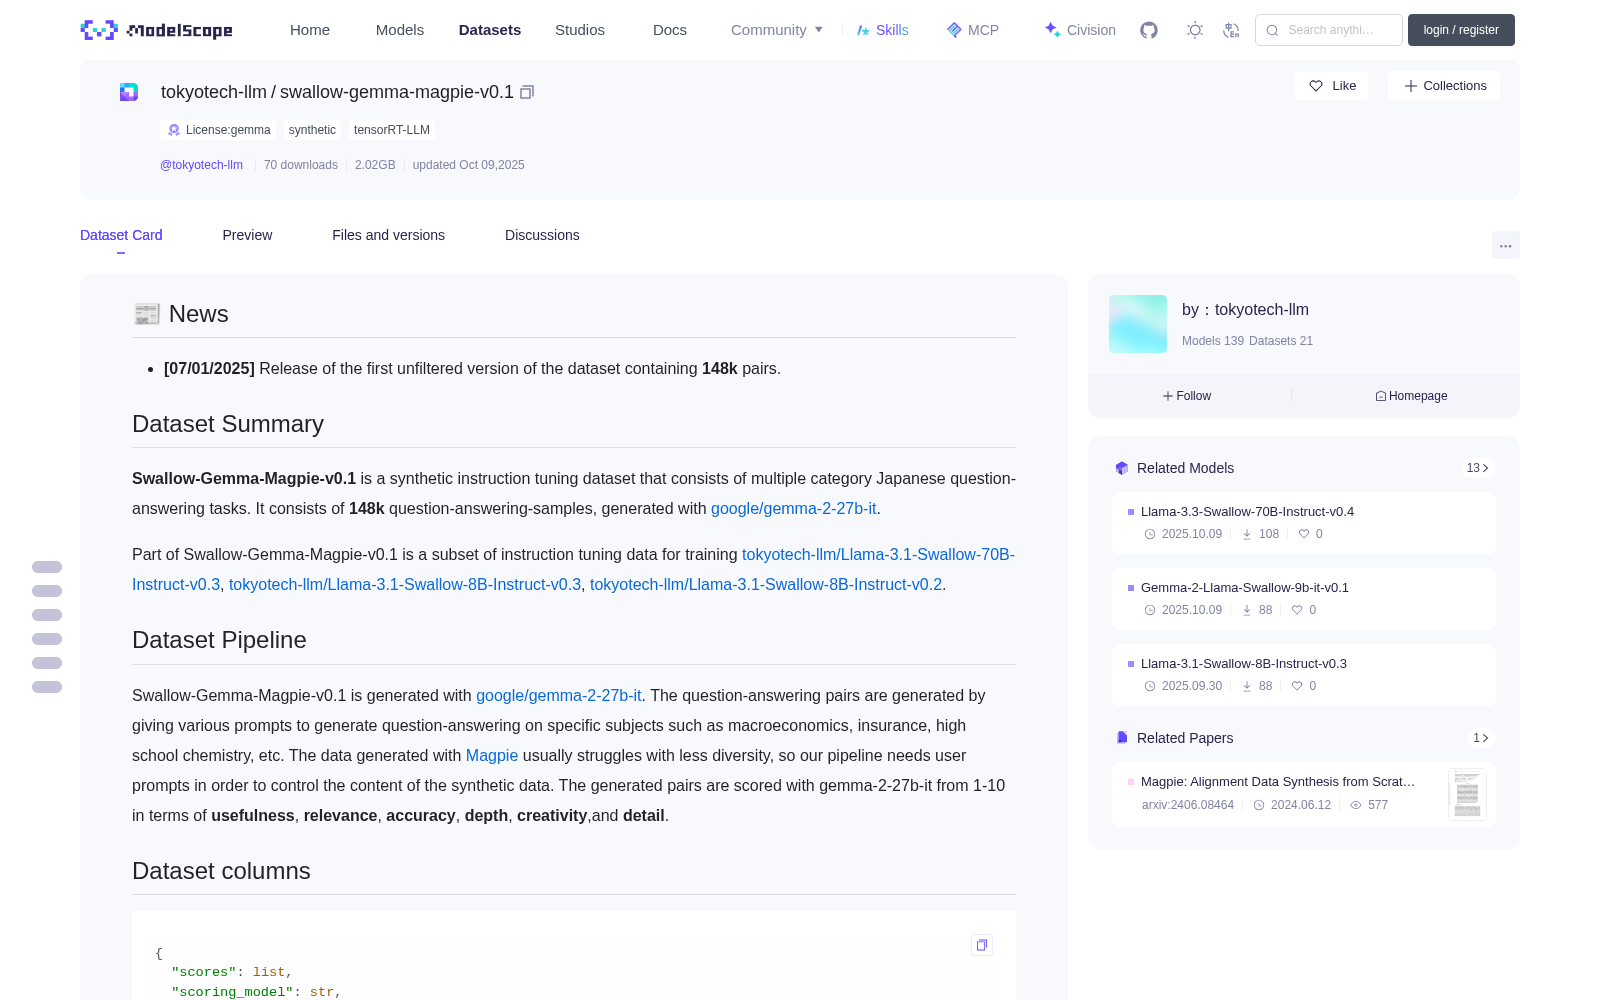Click the synthetic tag
The width and height of the screenshot is (1600, 1000).
[312, 130]
